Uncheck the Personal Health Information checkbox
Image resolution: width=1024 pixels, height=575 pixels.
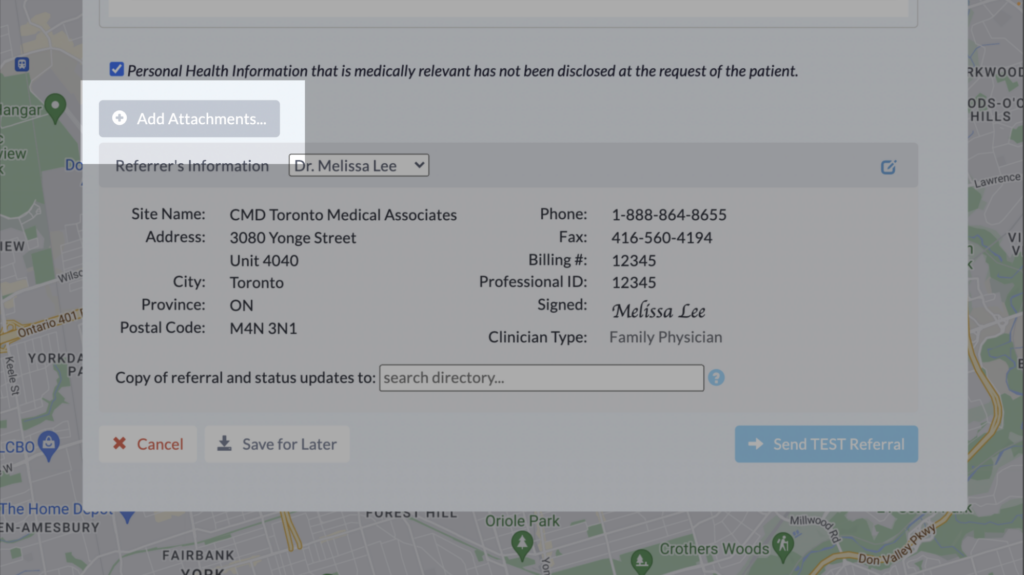point(117,69)
